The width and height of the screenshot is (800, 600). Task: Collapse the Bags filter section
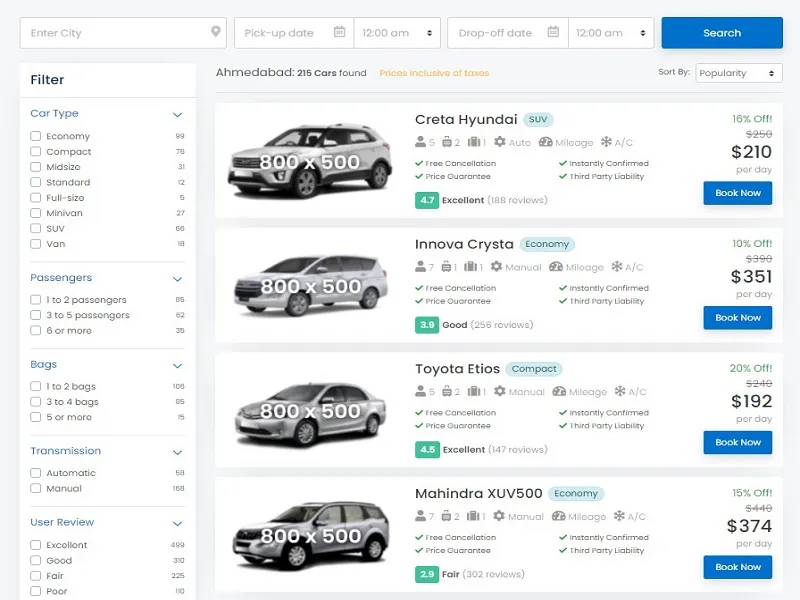177,365
